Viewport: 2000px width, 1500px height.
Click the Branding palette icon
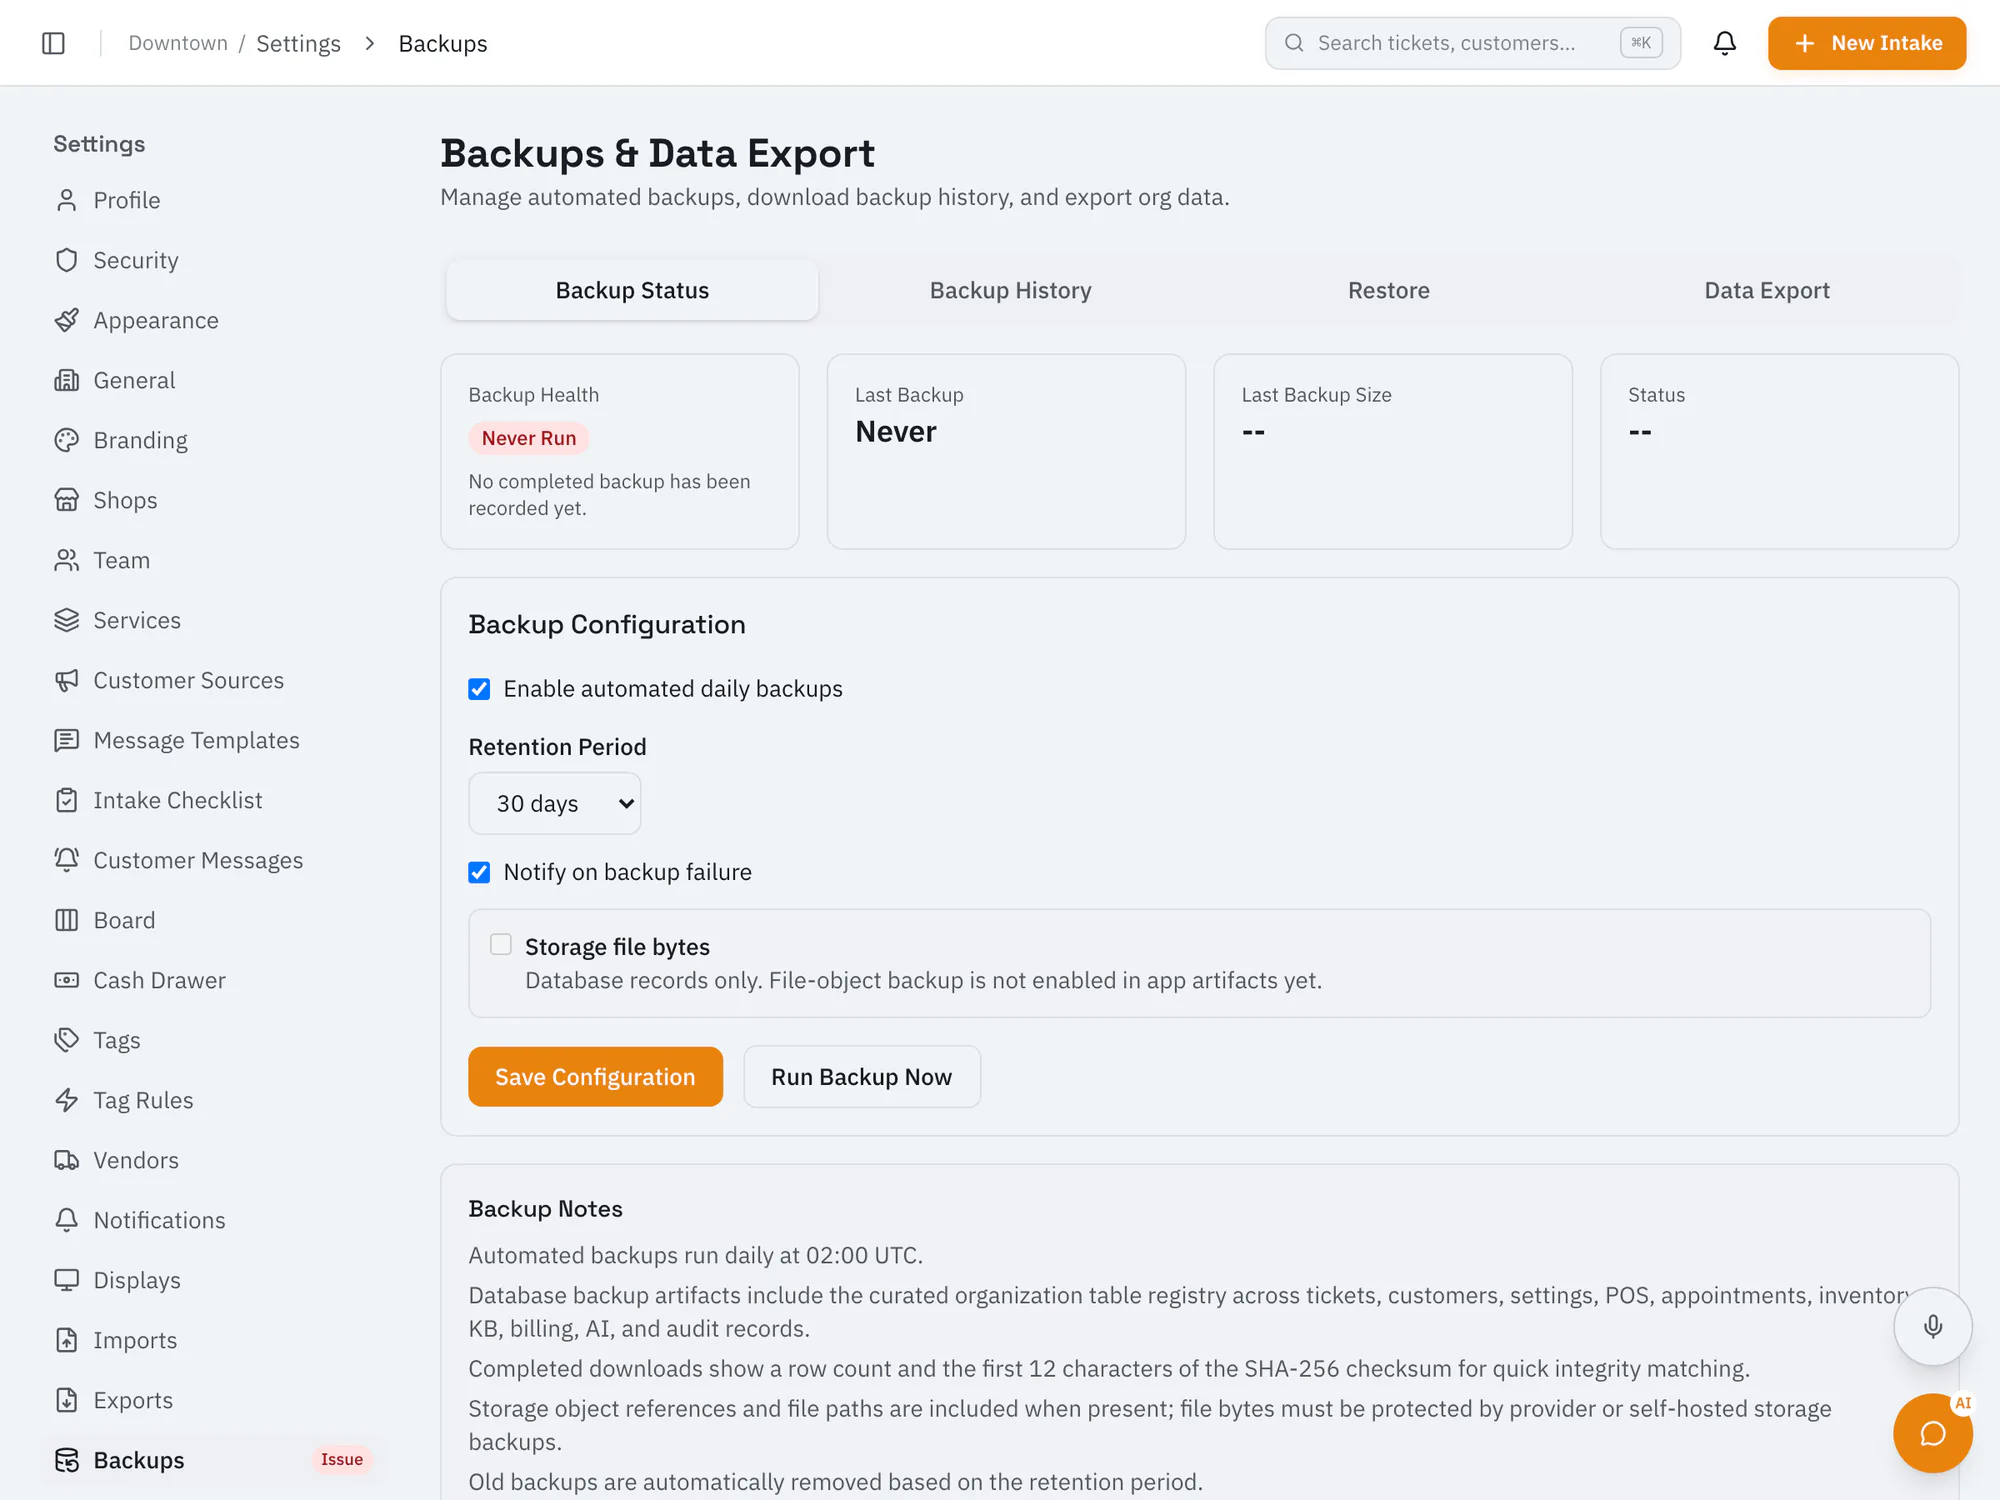[x=67, y=440]
